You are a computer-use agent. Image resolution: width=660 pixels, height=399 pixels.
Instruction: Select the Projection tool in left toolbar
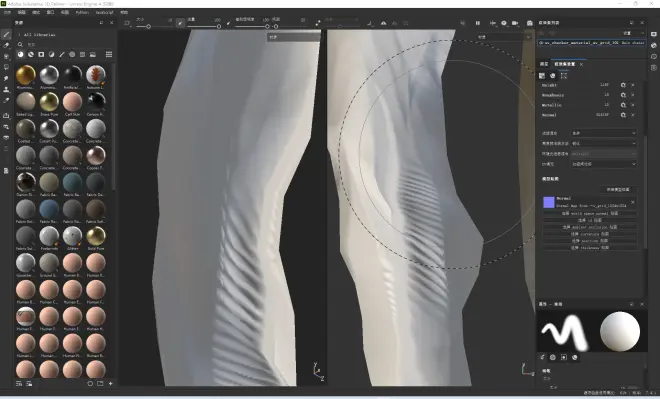pos(6,56)
